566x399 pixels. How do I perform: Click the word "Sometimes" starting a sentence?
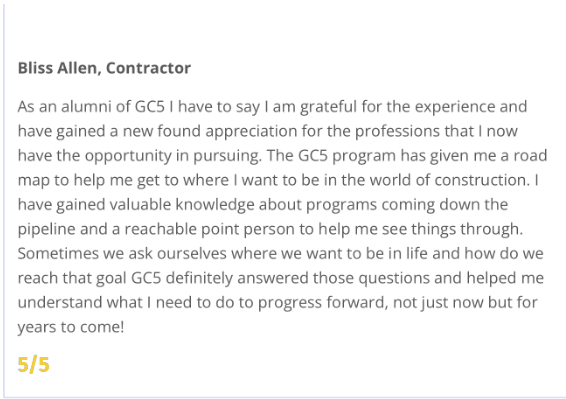tap(58, 253)
